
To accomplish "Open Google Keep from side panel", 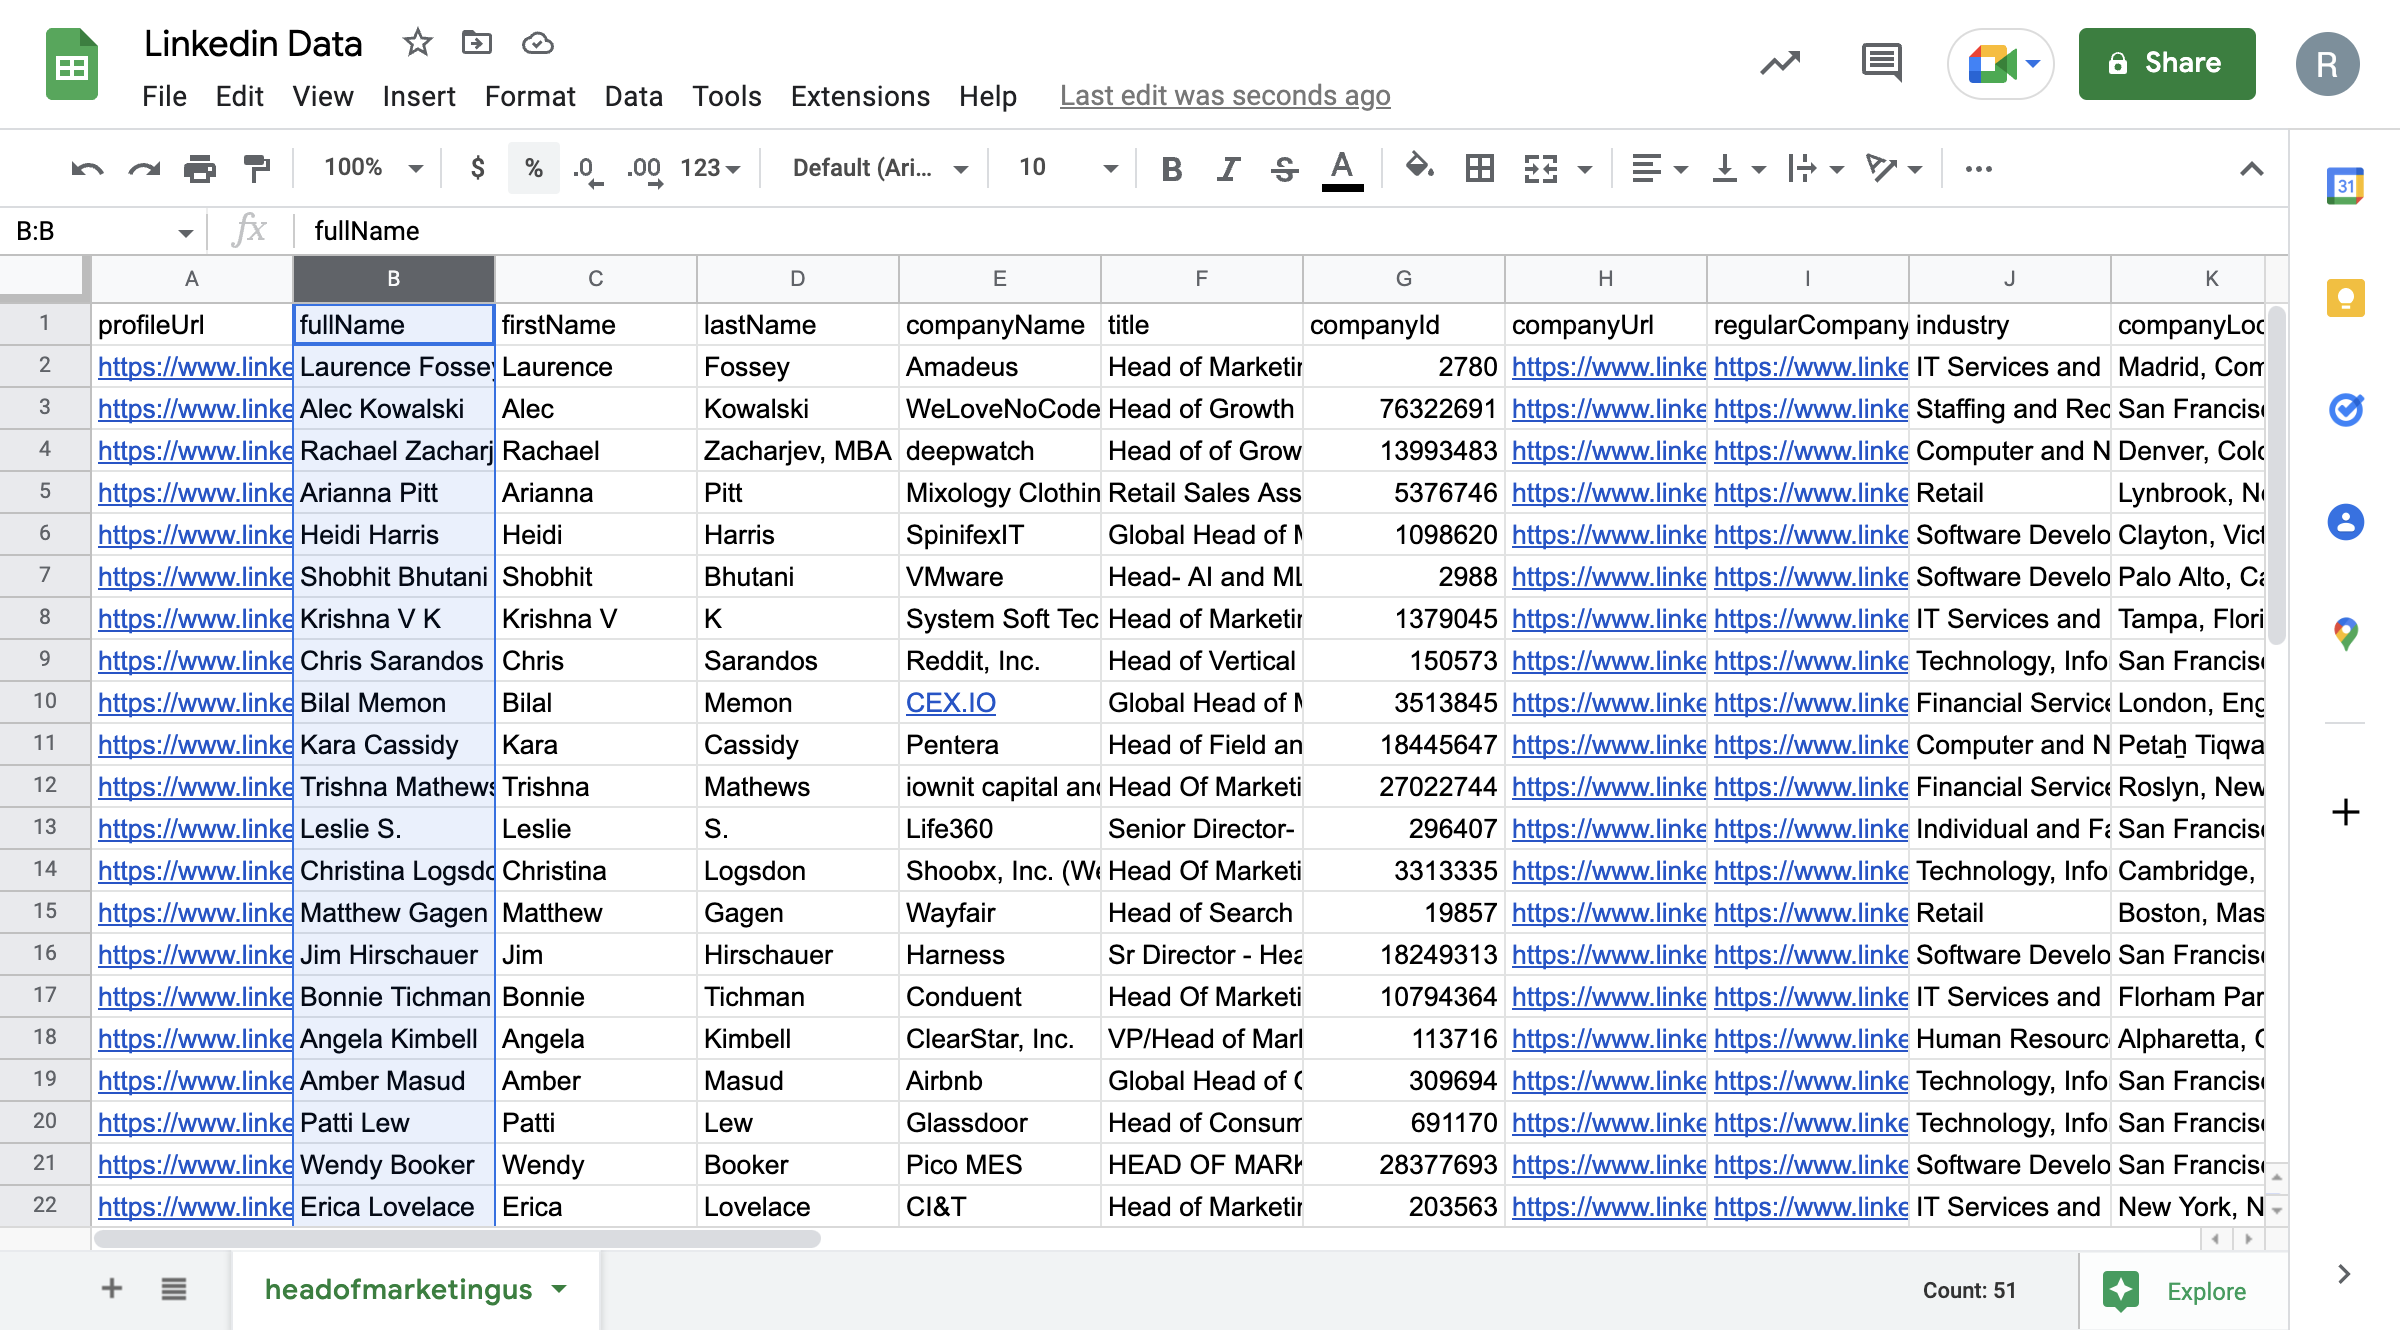I will (2344, 297).
